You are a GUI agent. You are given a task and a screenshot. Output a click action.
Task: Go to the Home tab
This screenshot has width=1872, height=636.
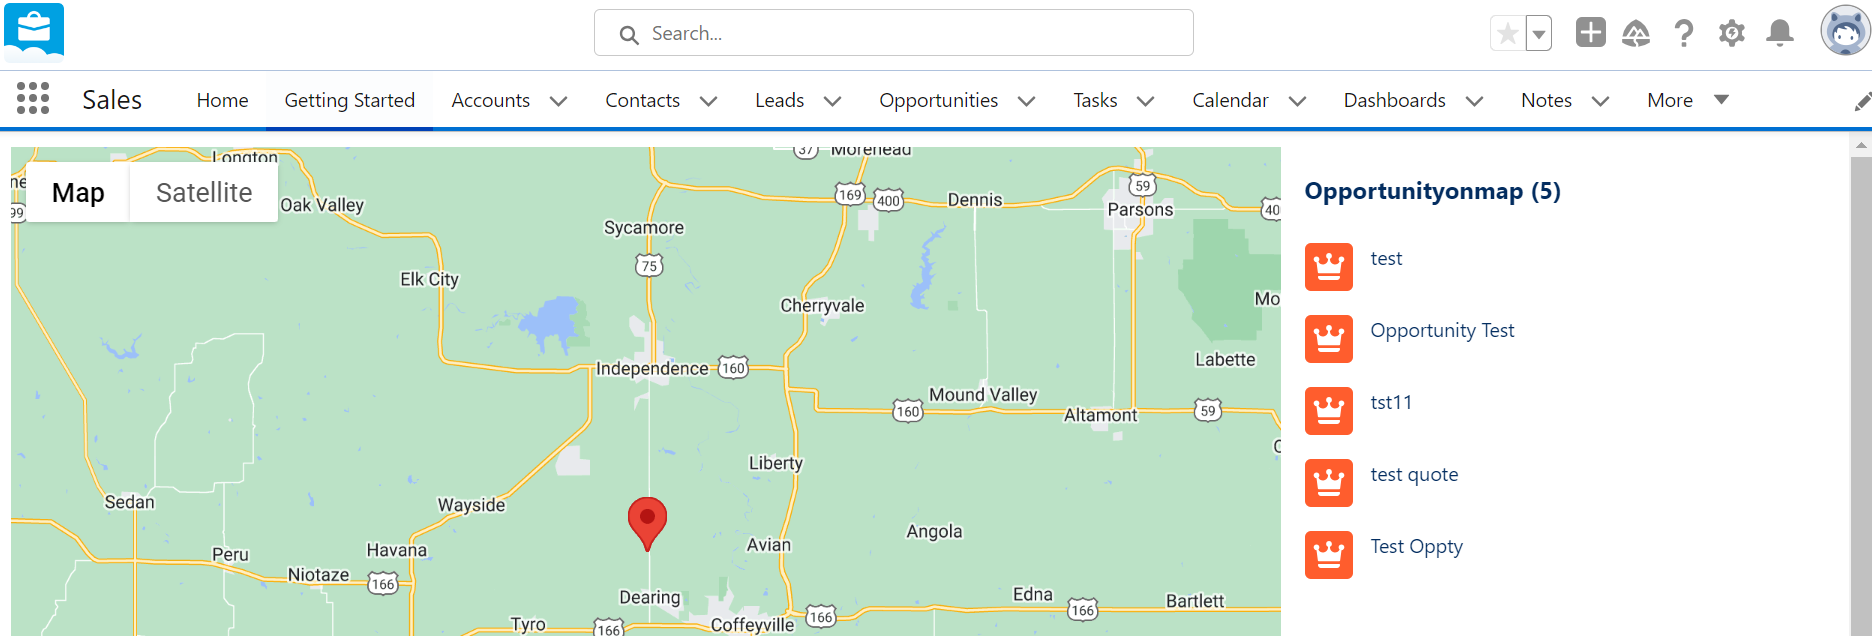click(x=222, y=100)
